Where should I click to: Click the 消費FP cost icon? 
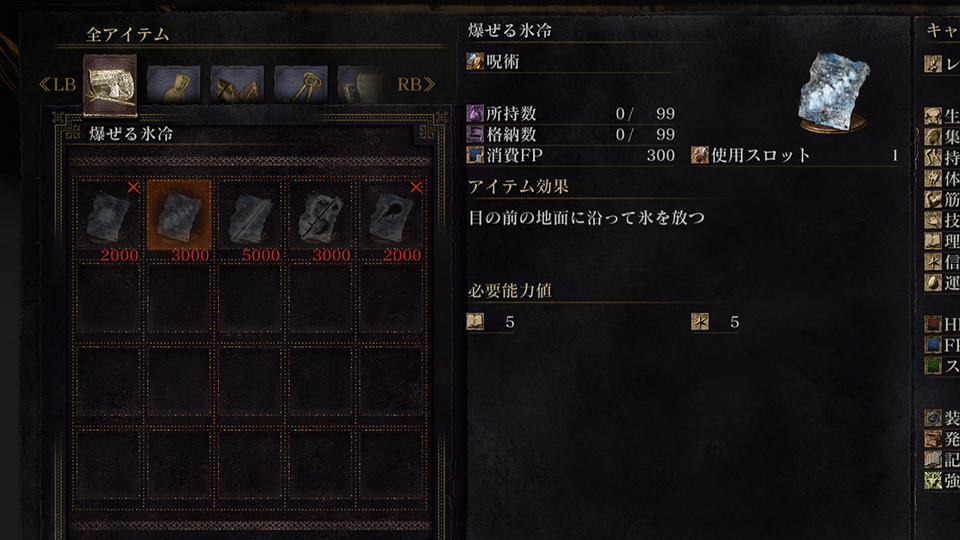(x=475, y=155)
